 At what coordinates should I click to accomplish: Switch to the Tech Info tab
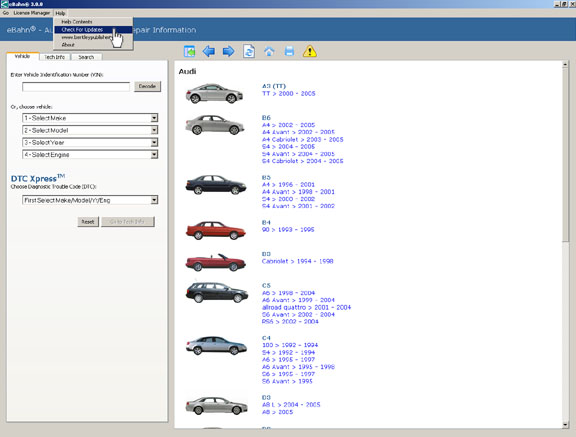pyautogui.click(x=54, y=57)
